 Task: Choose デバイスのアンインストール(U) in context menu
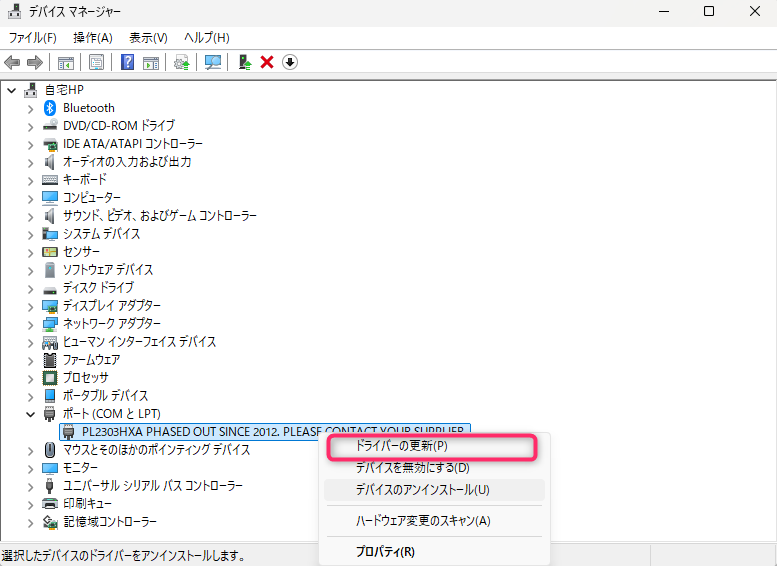click(434, 490)
